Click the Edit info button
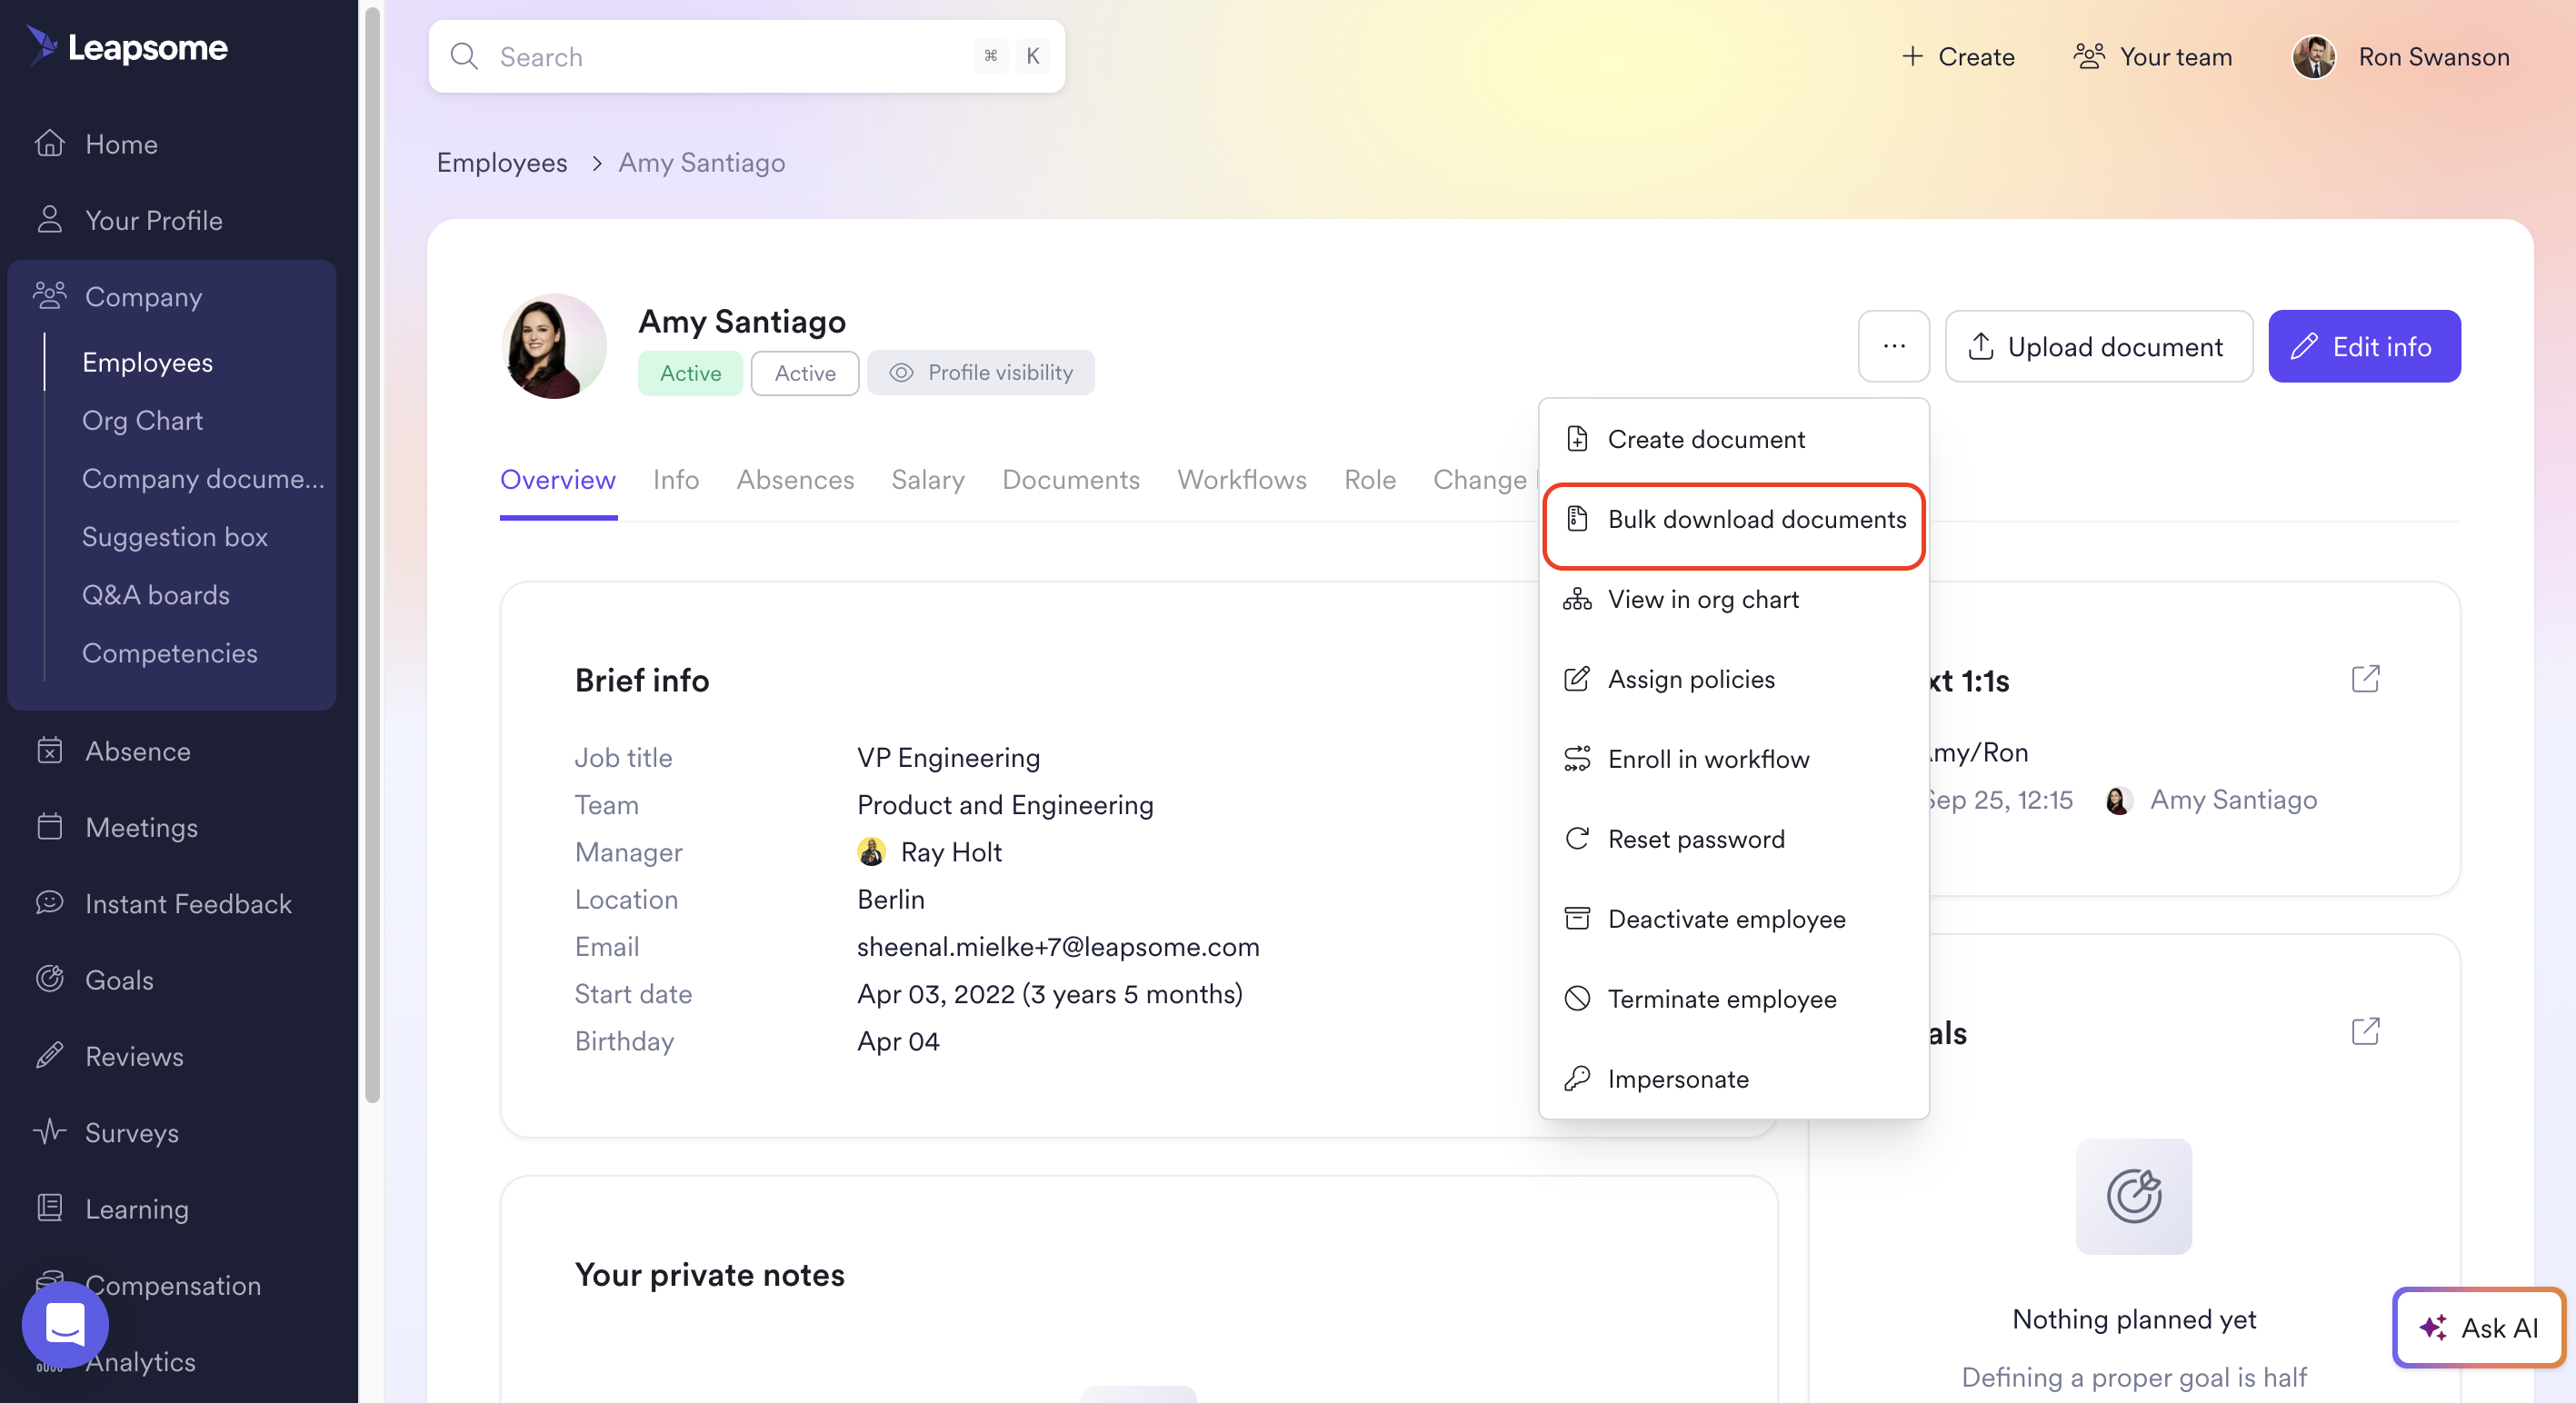 [2363, 346]
